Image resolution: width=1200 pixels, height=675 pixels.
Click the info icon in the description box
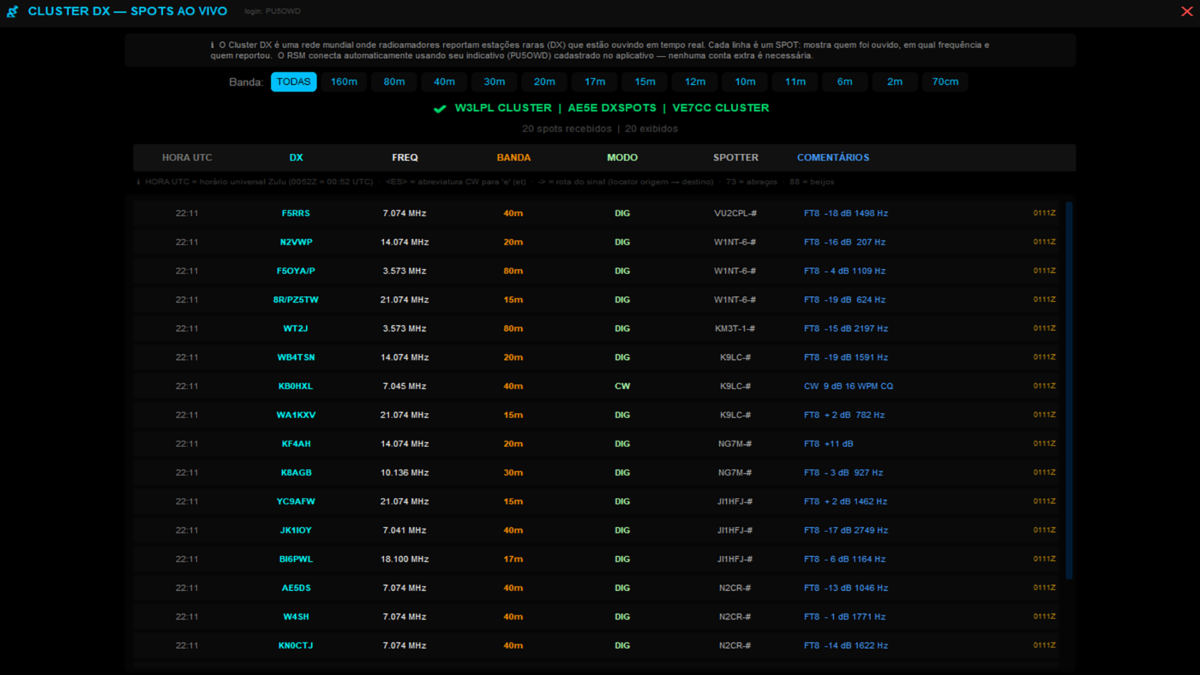212,45
